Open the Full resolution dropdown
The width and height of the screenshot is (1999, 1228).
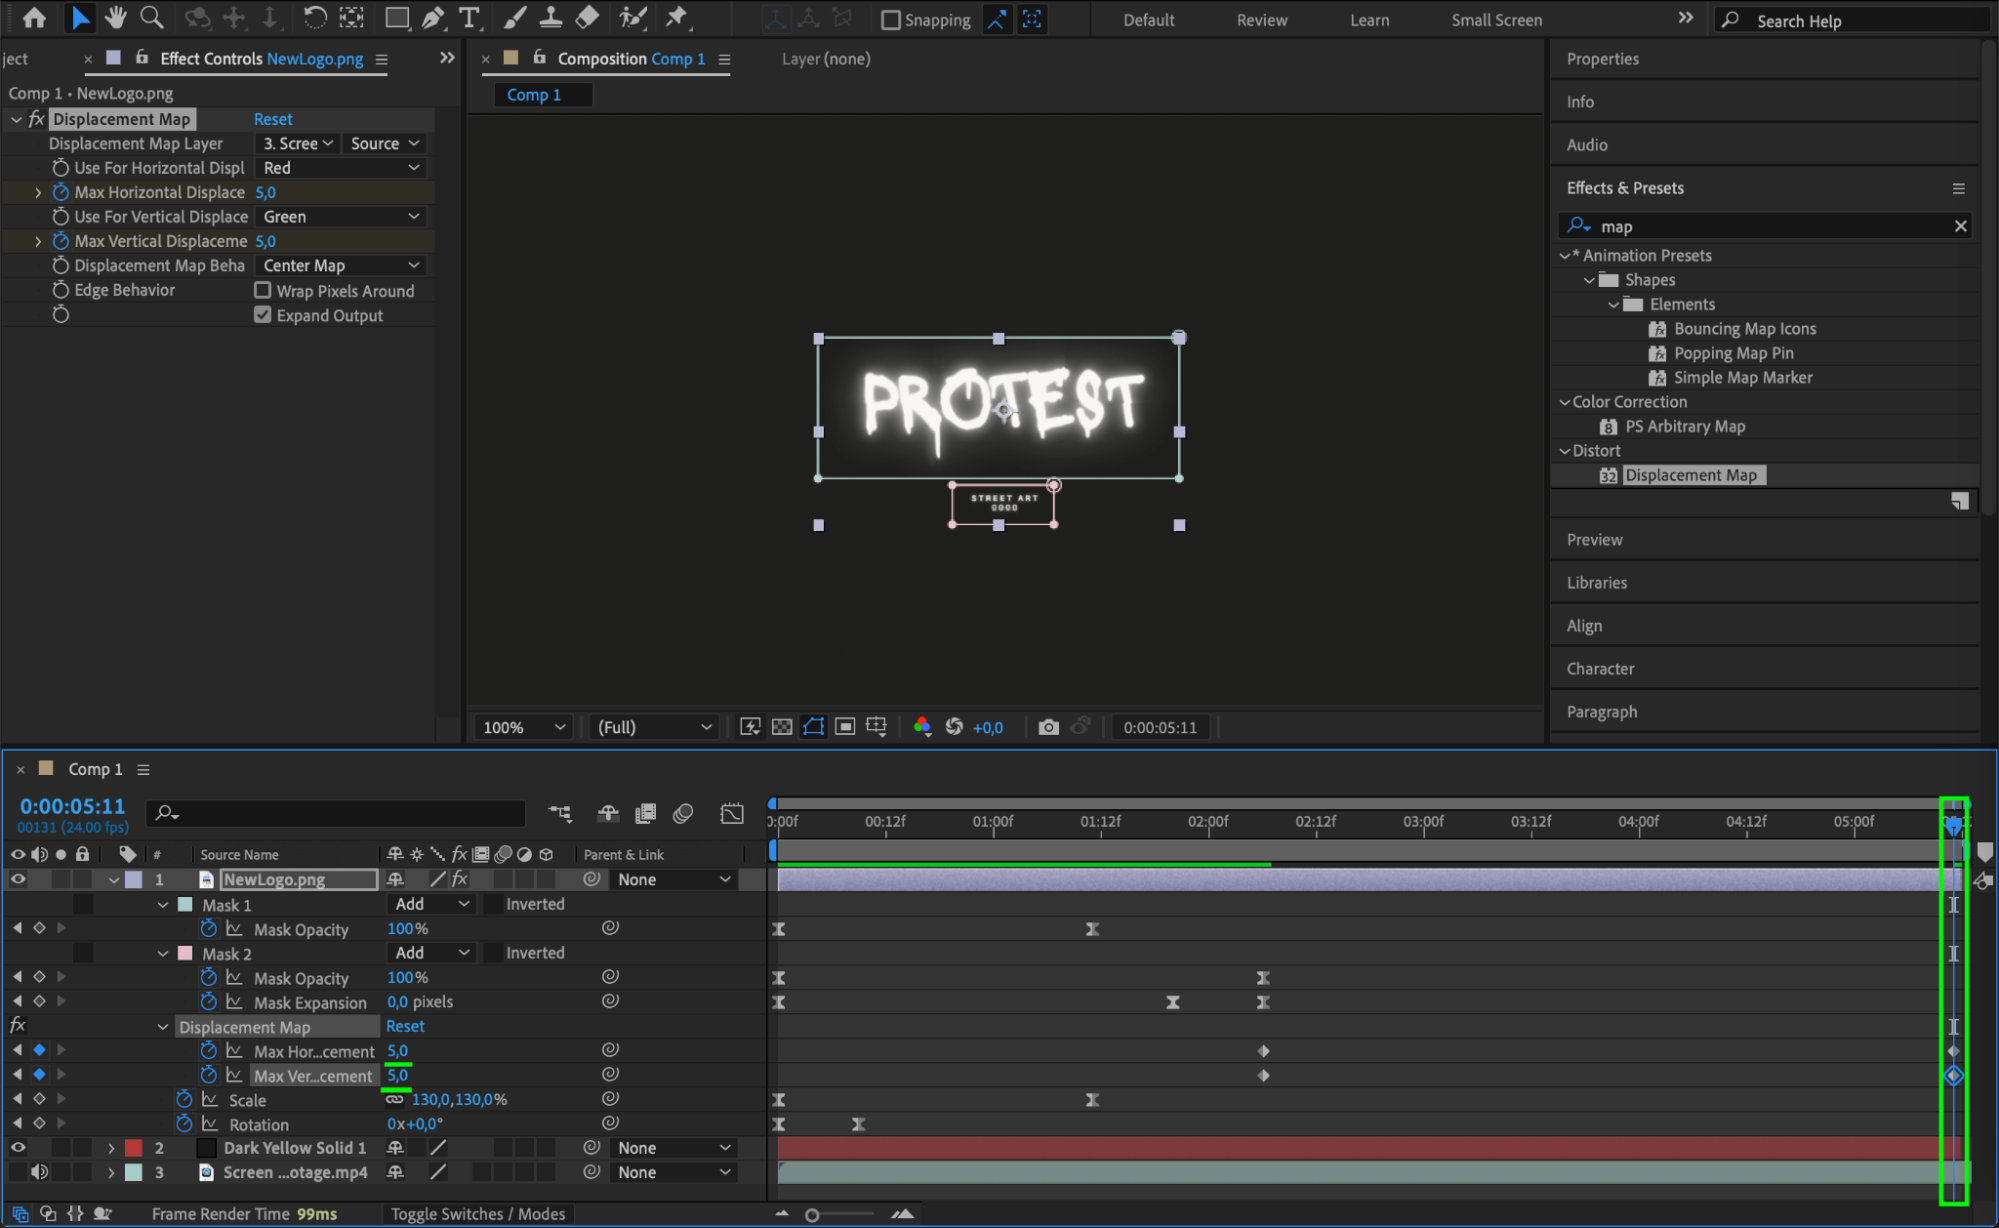[x=654, y=727]
